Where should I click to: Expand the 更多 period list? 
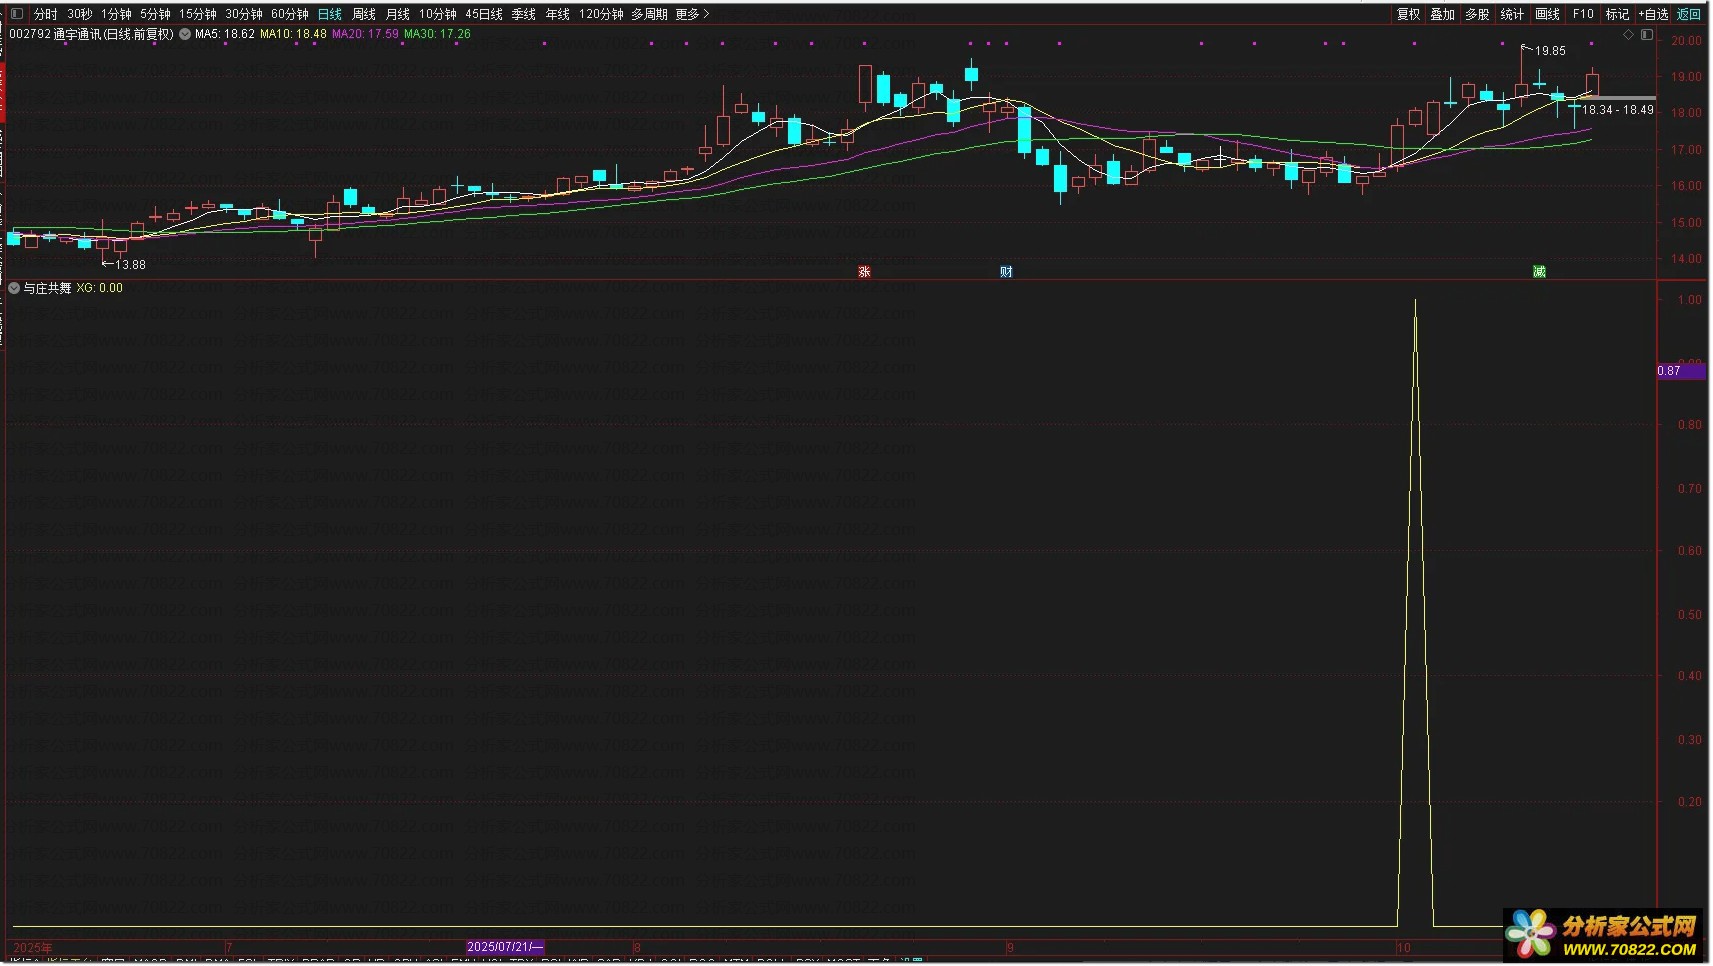click(x=692, y=14)
